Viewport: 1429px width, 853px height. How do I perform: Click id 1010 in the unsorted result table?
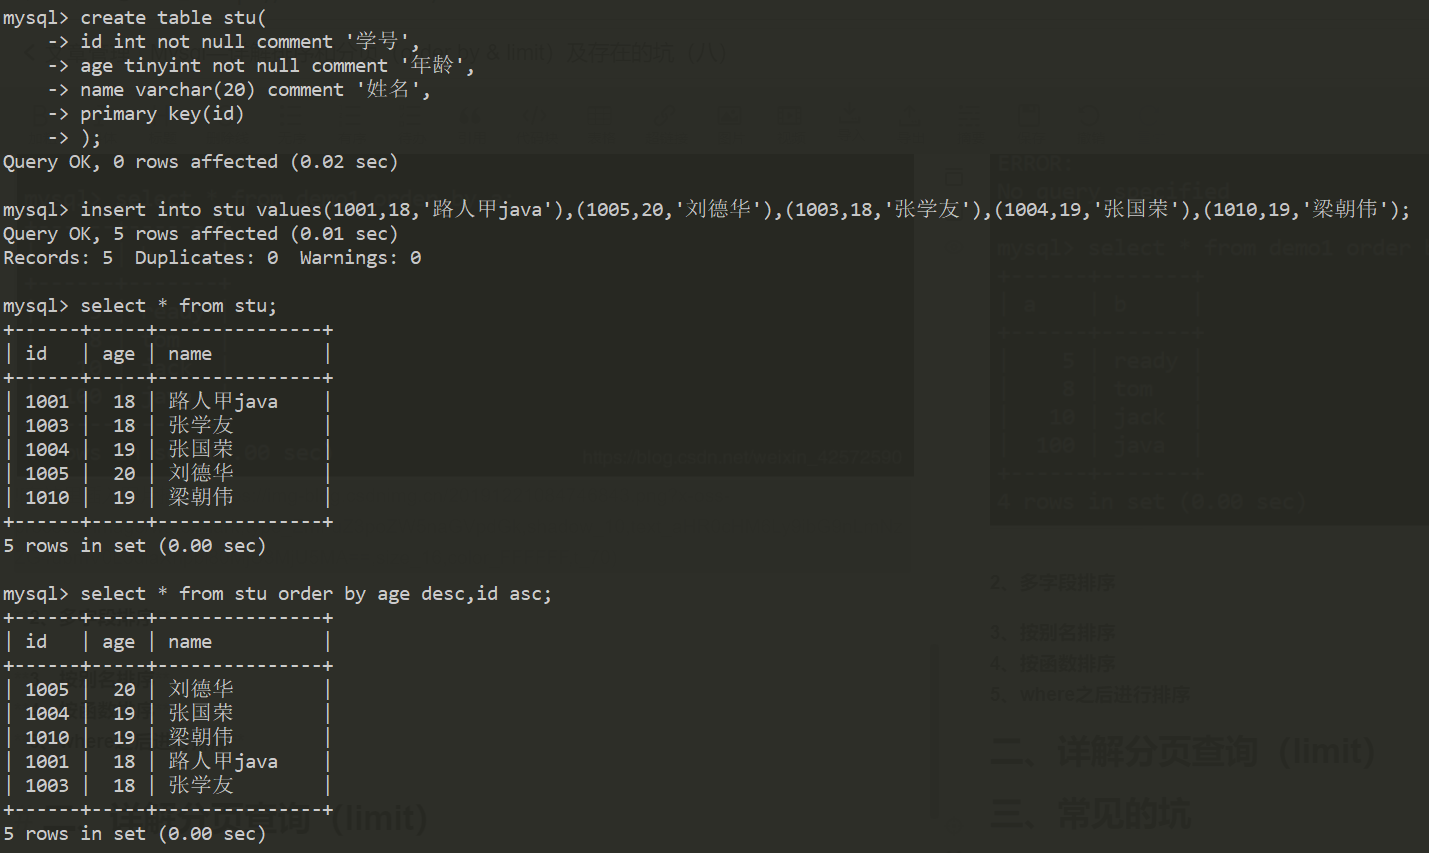[x=47, y=498]
